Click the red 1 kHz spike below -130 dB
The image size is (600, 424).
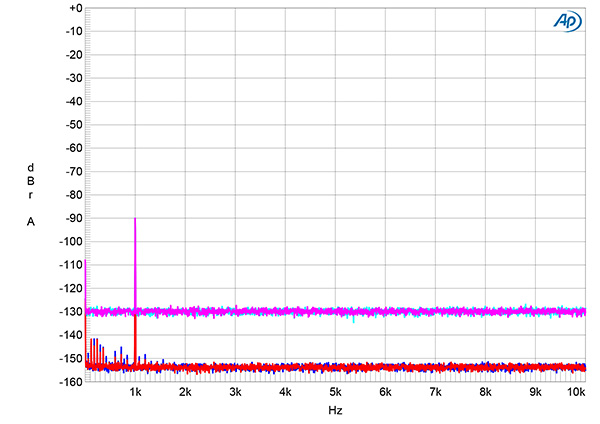(135, 339)
